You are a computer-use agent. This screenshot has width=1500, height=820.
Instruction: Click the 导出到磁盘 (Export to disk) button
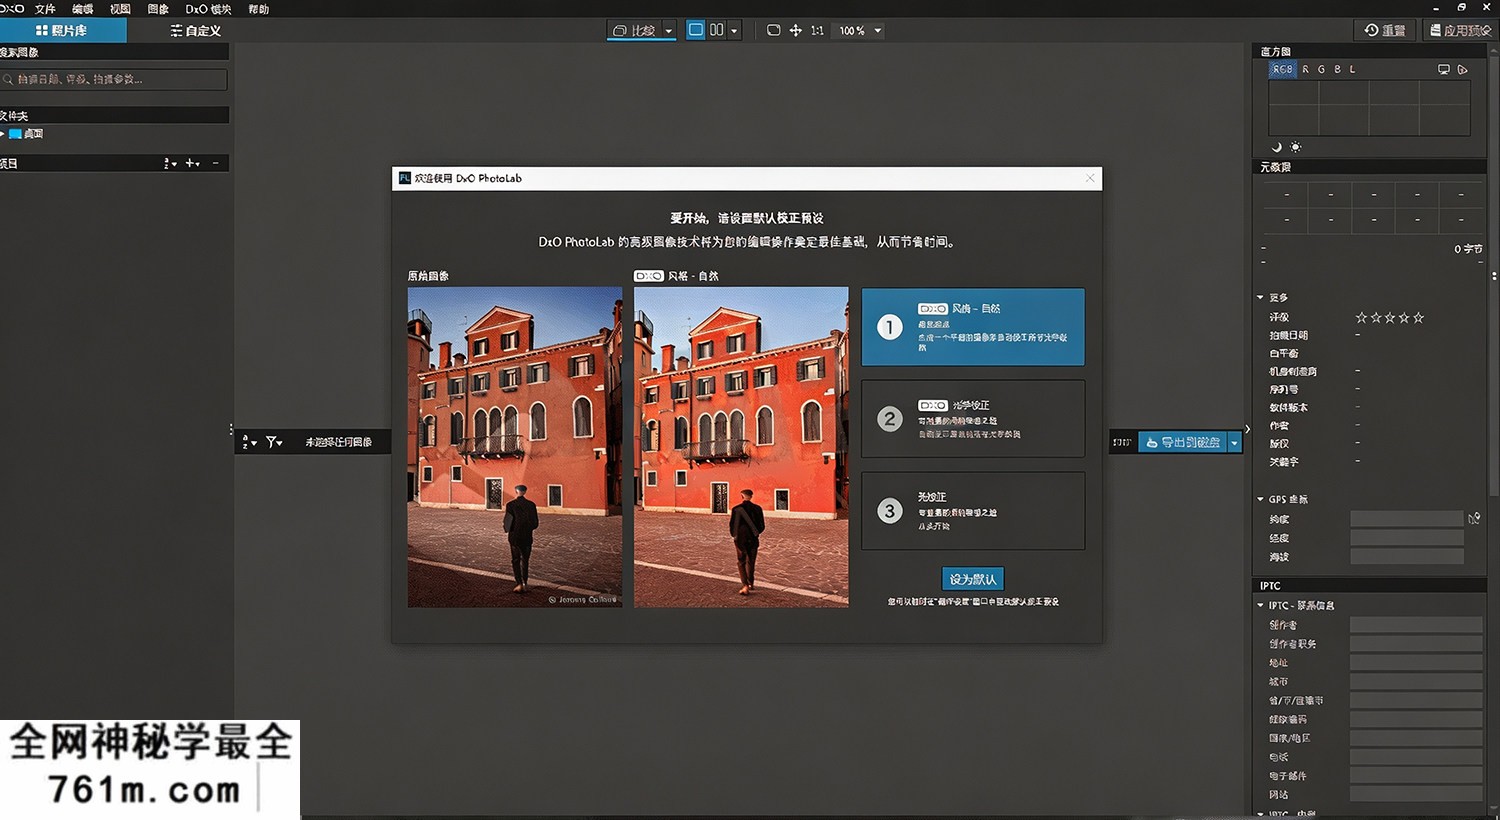click(x=1183, y=442)
